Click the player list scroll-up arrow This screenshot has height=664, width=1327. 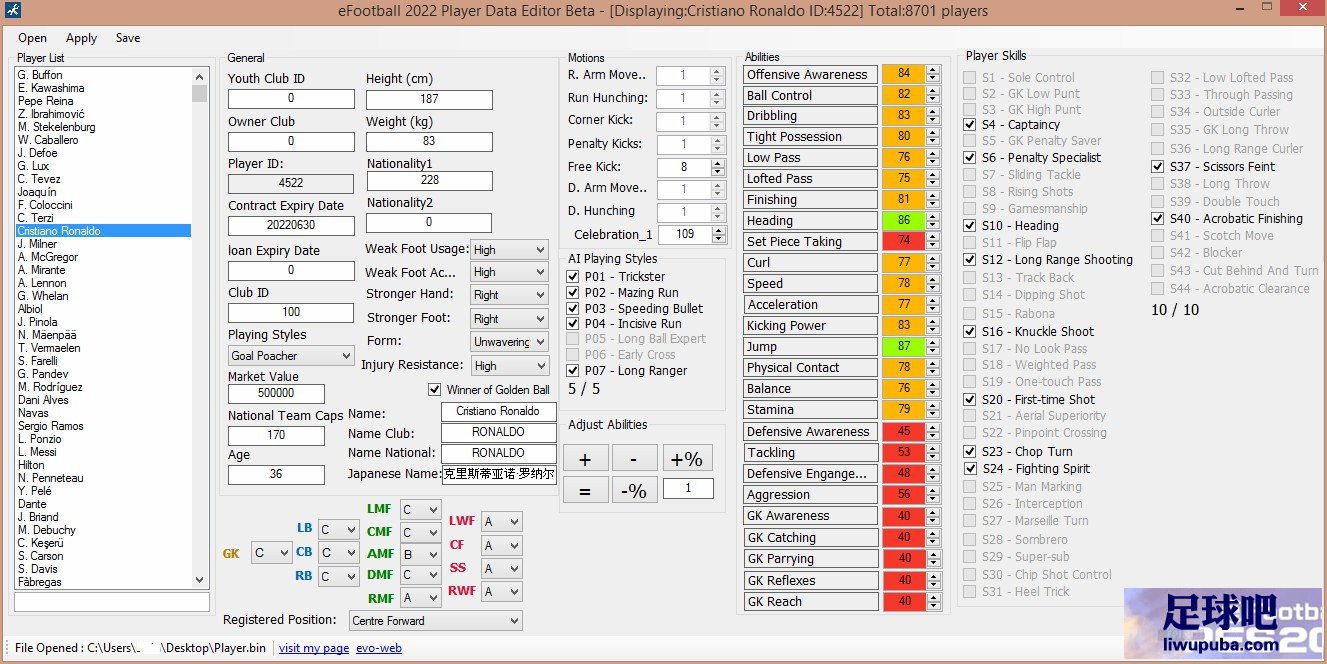(x=200, y=76)
